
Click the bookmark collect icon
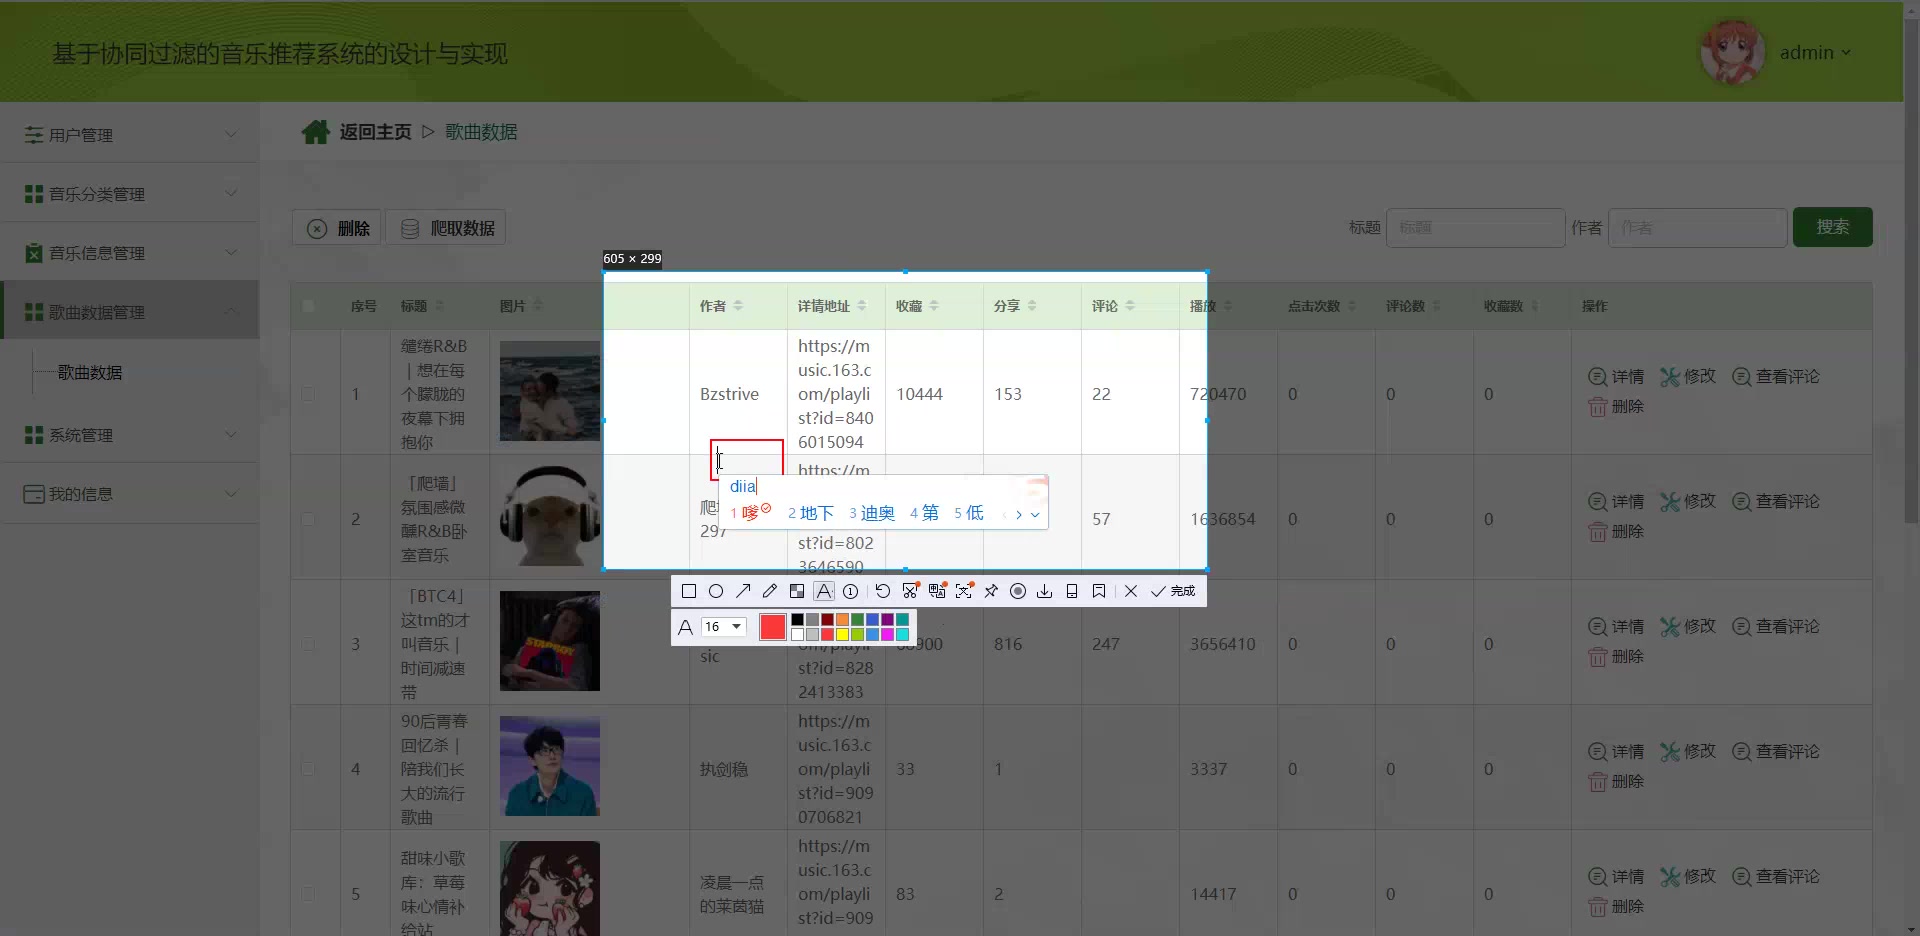point(1099,591)
